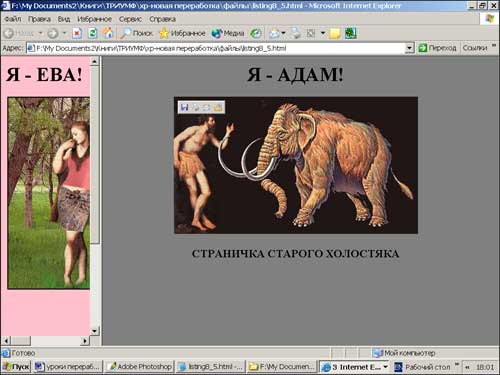Switch to уроки перераб... taskbar item

(68, 367)
